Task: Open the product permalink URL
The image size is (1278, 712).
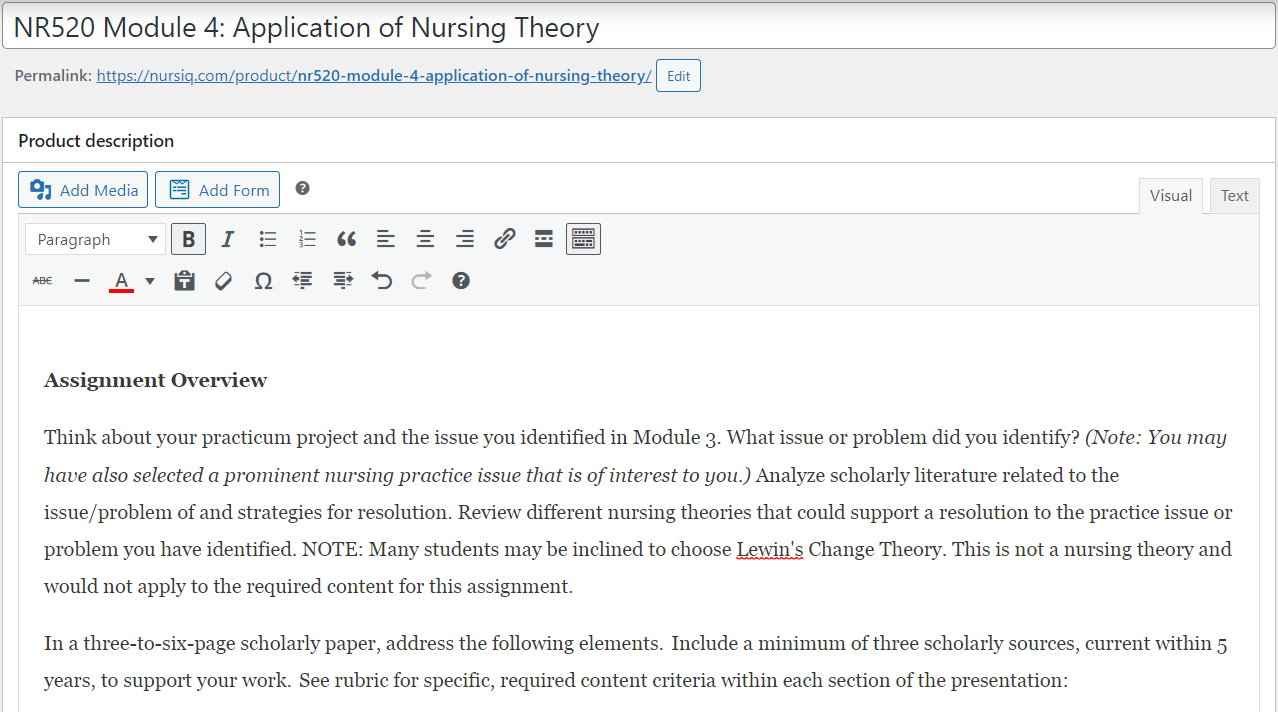Action: 374,76
